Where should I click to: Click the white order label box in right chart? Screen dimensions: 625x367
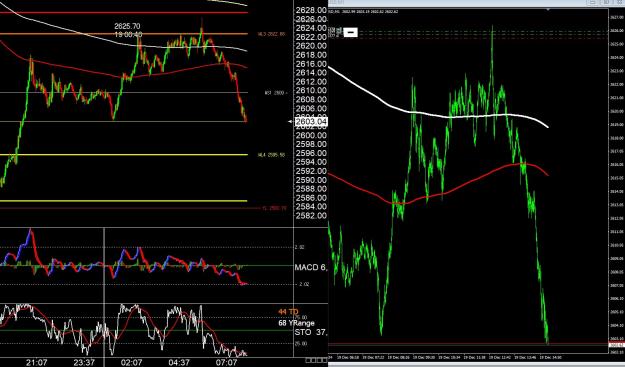(x=351, y=32)
